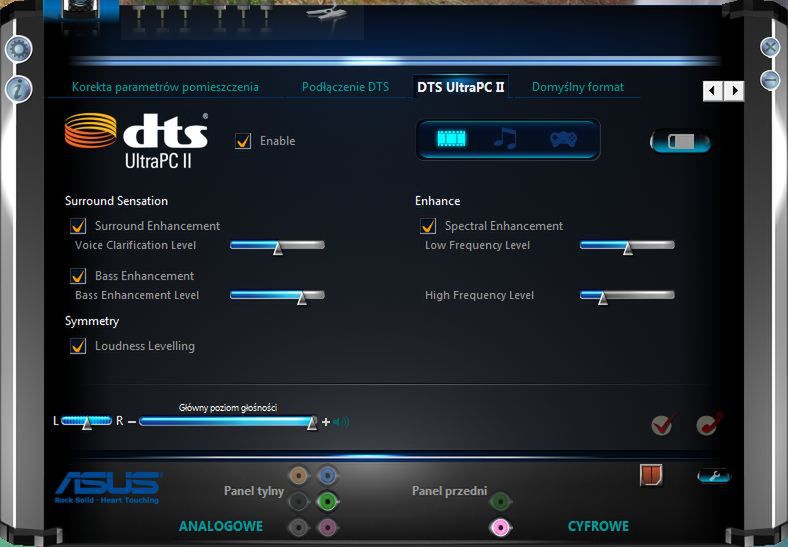Open the connector settings folder icon
Viewport: 788px width, 547px height.
tap(651, 475)
